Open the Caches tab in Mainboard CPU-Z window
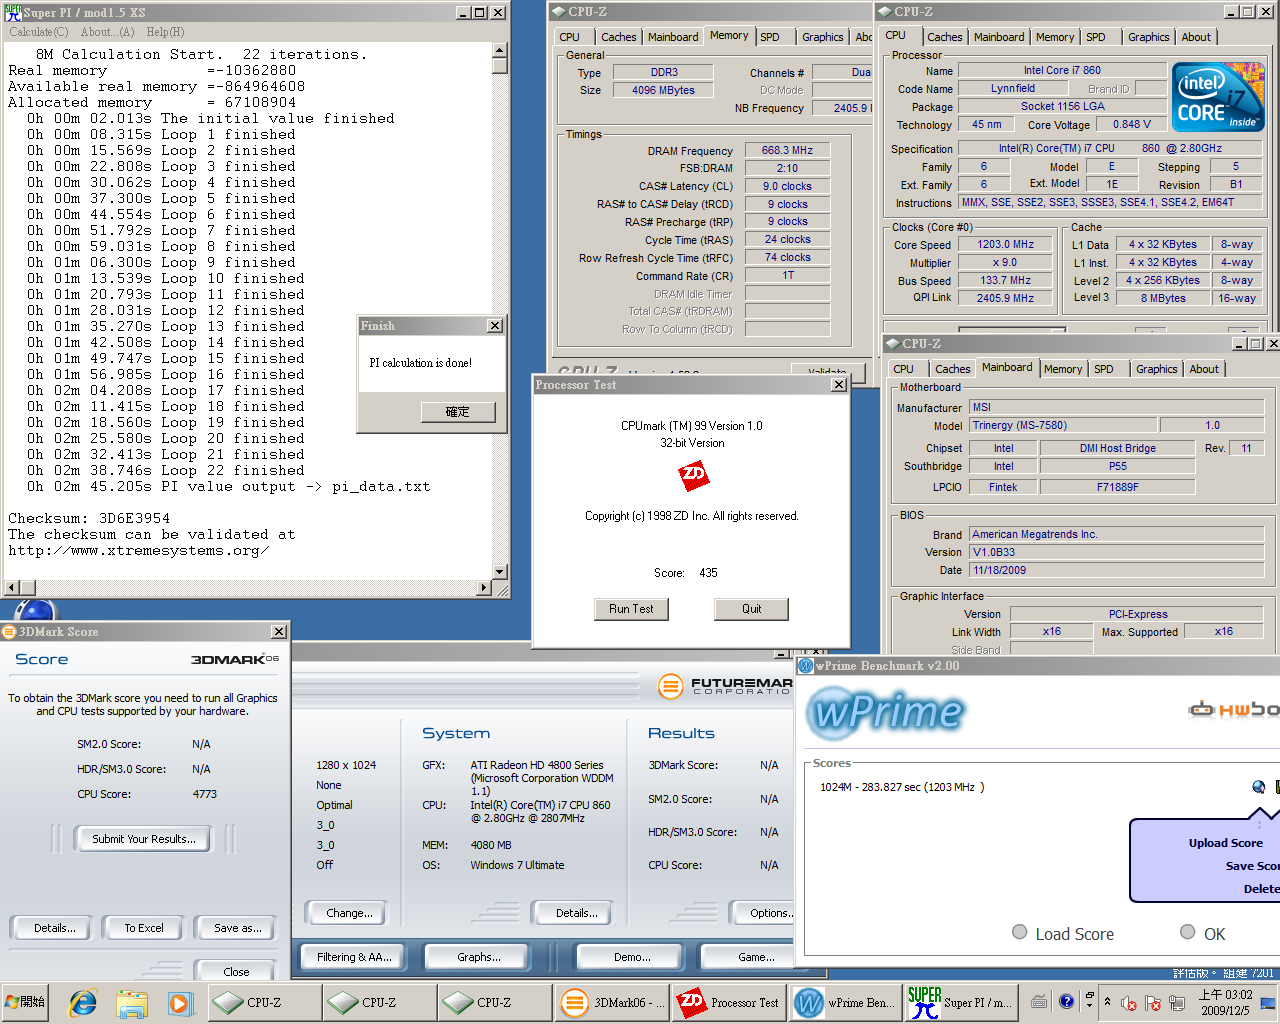 click(x=952, y=369)
